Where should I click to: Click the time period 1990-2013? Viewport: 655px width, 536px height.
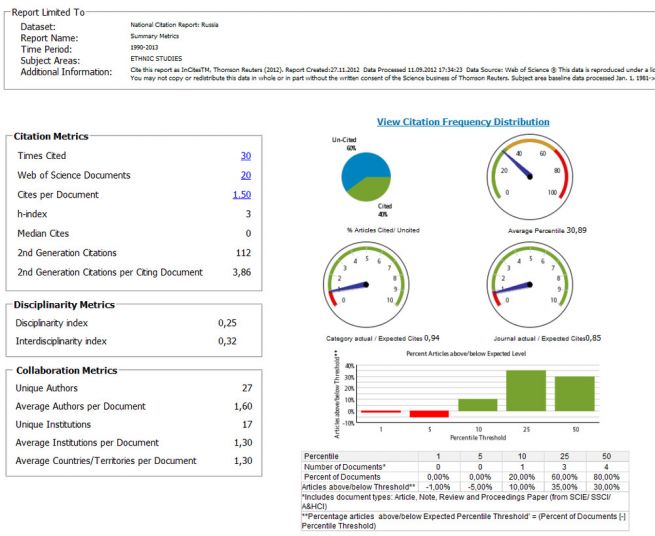coord(144,47)
